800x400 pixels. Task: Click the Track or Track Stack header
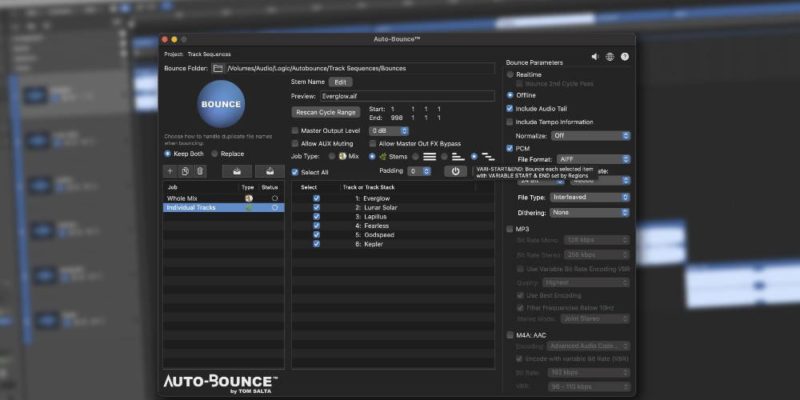pos(368,187)
